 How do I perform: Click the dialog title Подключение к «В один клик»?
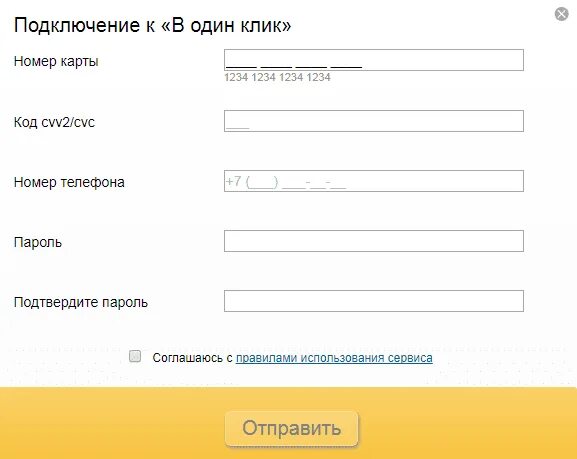coord(153,26)
